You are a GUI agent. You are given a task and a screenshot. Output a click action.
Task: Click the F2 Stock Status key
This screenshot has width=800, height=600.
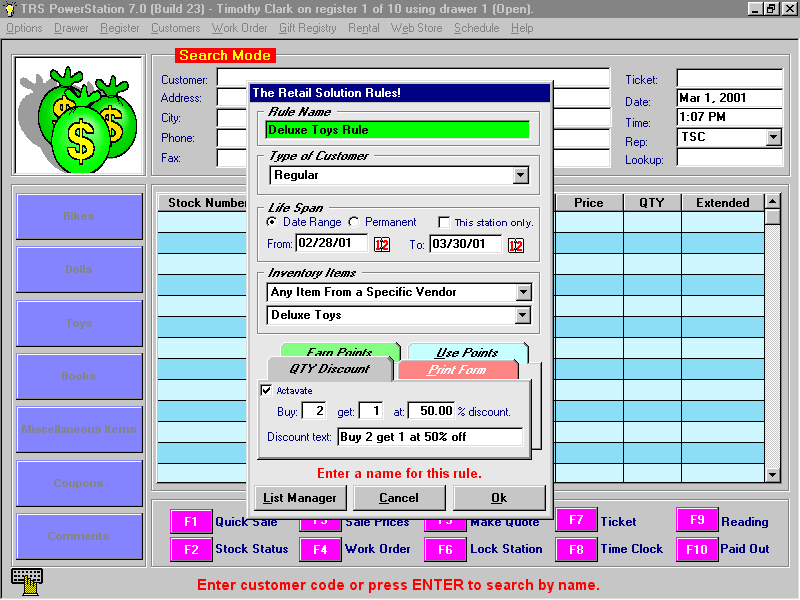[191, 549]
